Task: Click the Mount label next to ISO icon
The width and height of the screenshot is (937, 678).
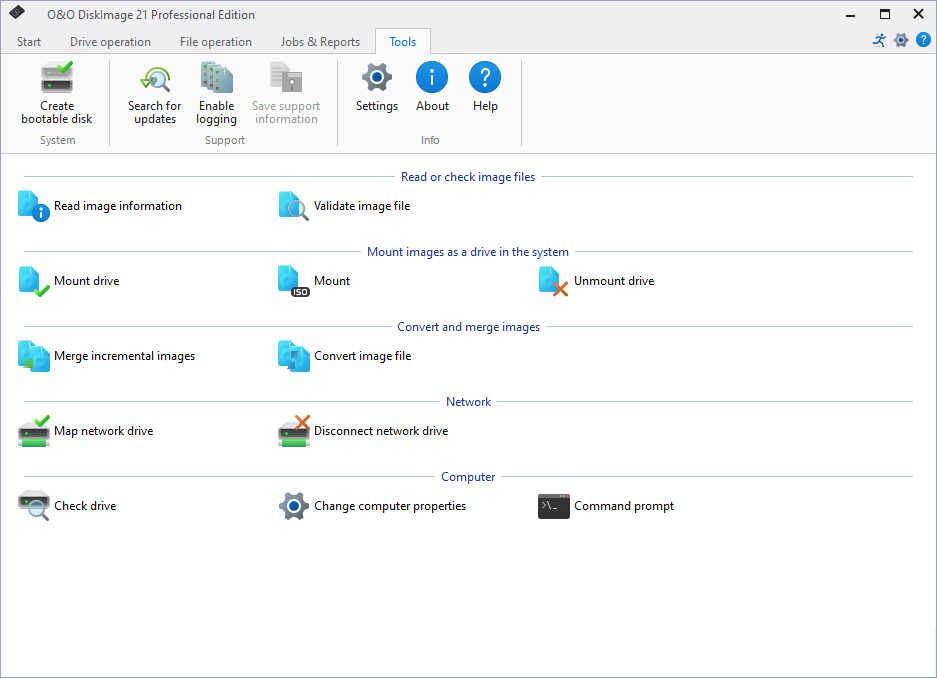Action: pyautogui.click(x=332, y=281)
